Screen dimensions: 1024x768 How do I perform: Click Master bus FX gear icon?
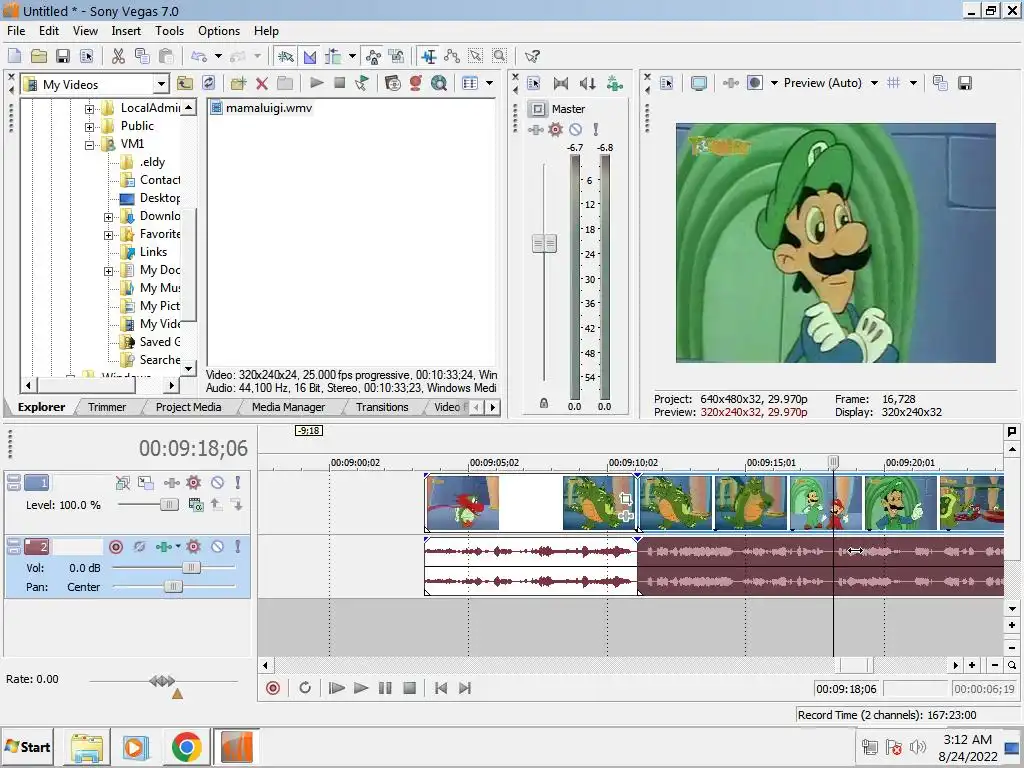tap(555, 129)
